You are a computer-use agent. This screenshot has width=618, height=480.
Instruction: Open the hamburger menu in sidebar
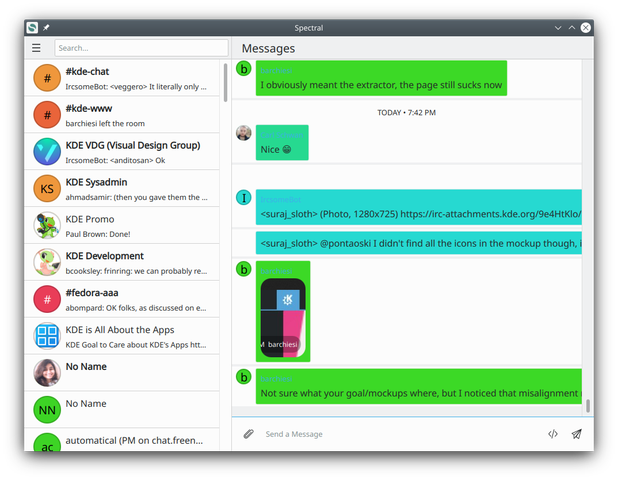36,48
